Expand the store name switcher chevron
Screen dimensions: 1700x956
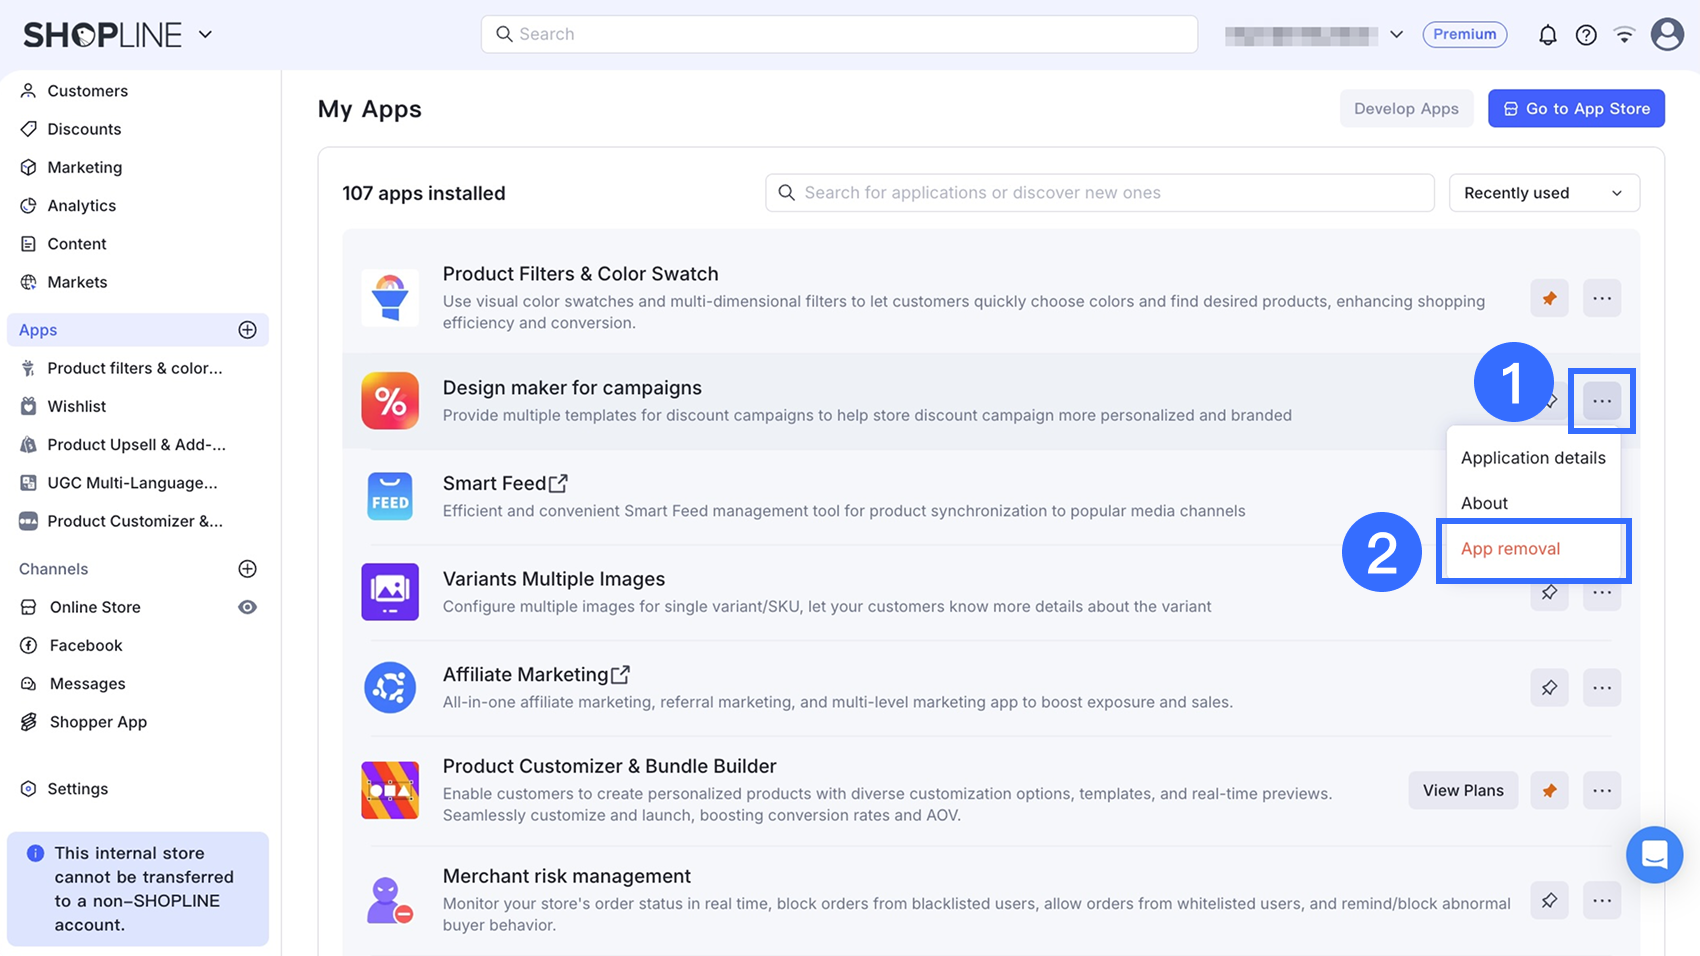pos(1397,34)
